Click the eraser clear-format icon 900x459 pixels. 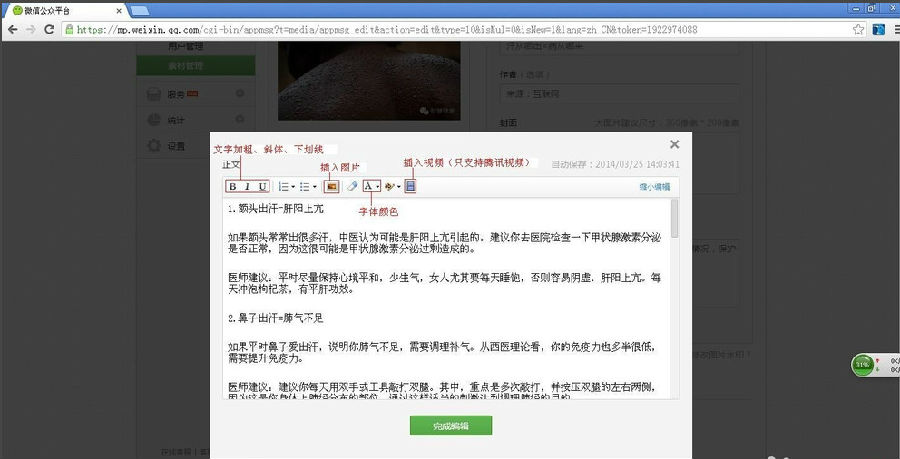pos(352,187)
